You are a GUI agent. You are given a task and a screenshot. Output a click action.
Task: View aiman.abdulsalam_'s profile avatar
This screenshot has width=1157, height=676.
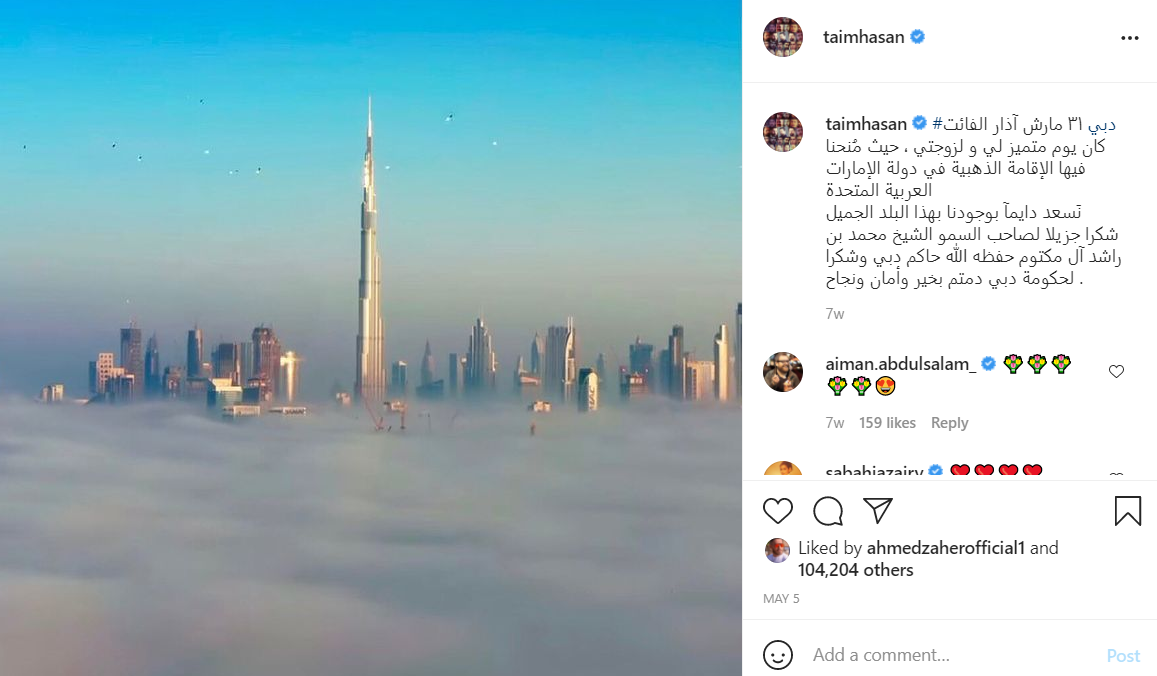(x=783, y=372)
